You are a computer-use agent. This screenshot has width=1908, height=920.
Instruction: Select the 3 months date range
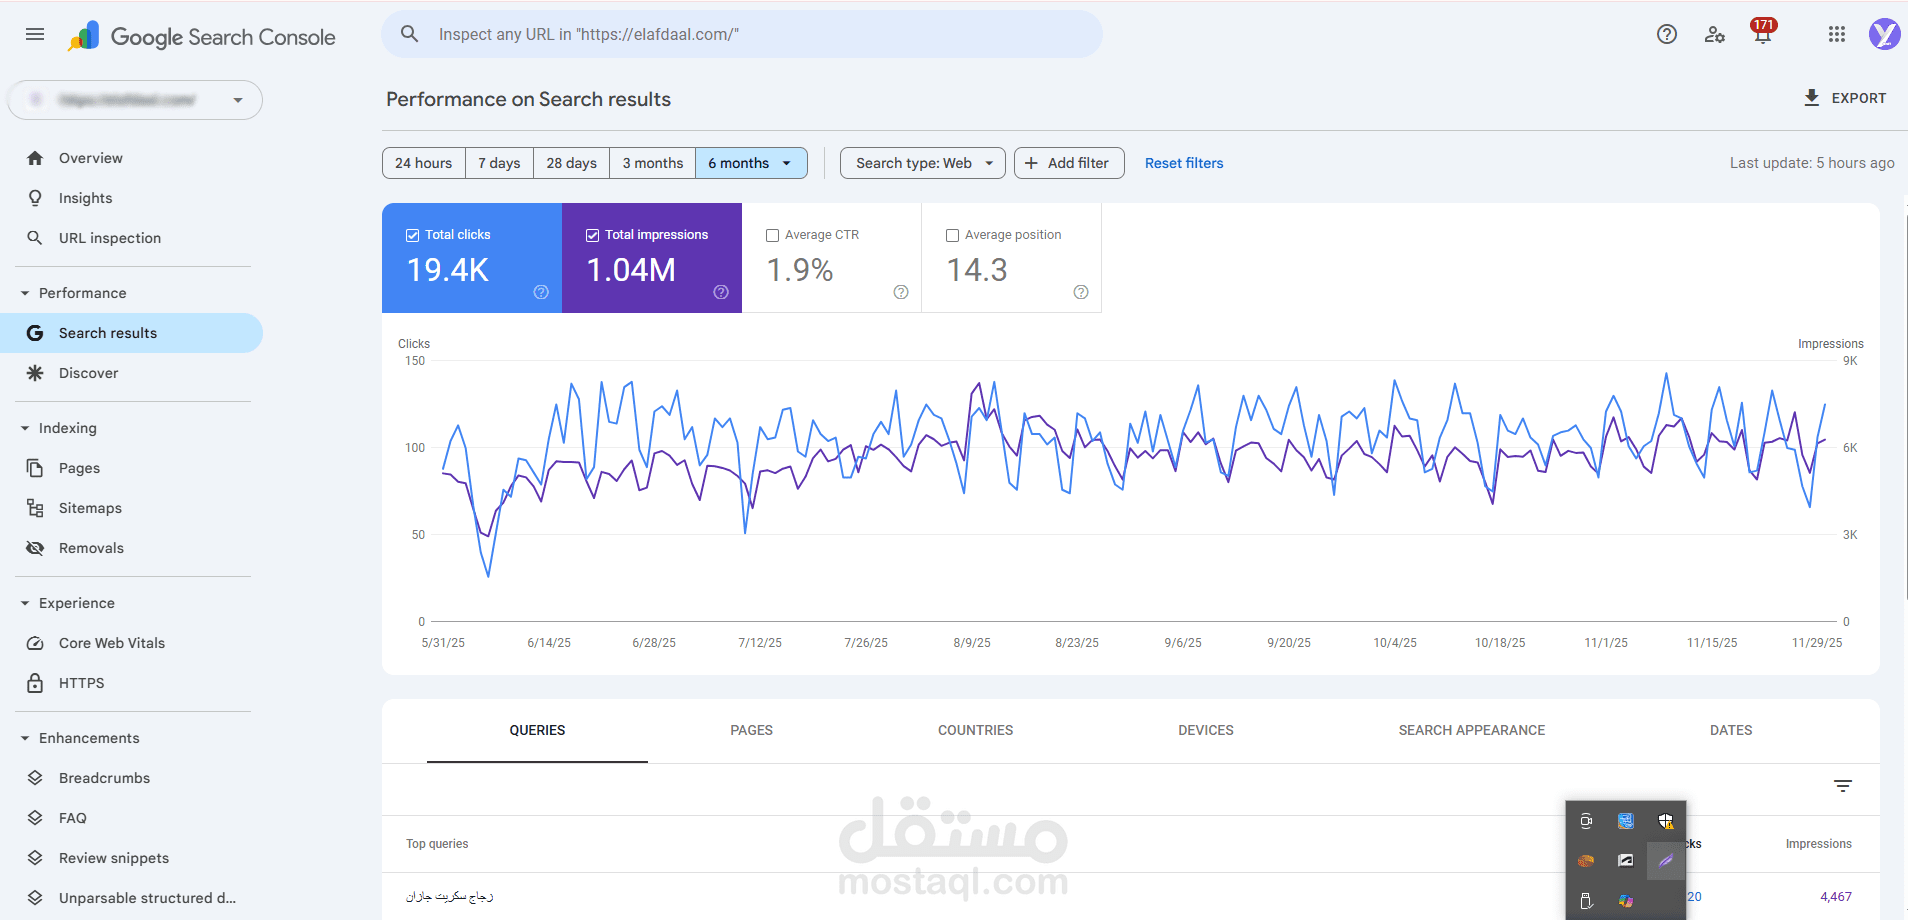click(x=652, y=163)
